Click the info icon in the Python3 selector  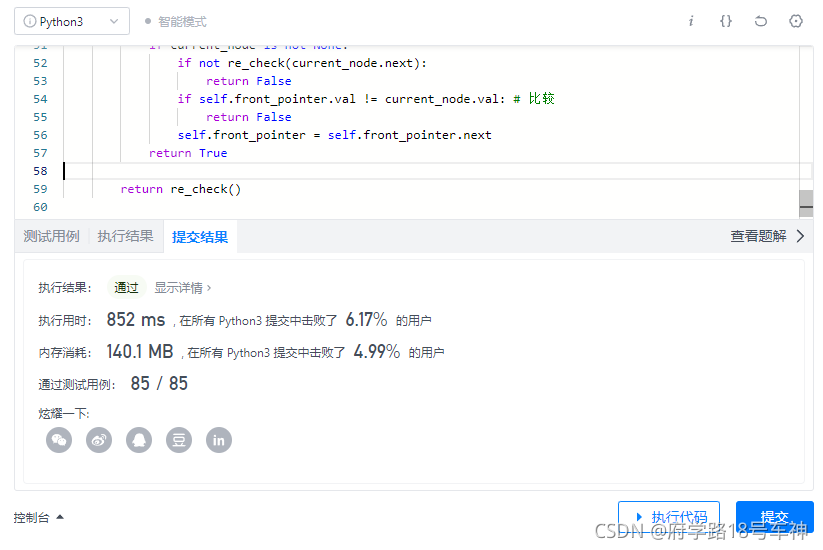30,21
